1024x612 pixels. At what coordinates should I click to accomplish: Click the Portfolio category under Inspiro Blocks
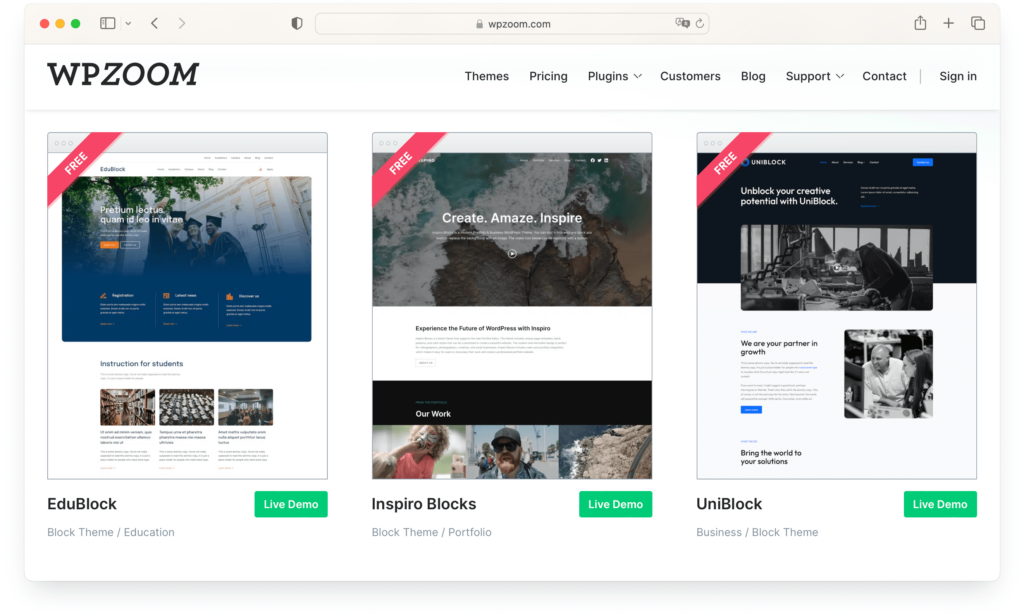point(470,532)
